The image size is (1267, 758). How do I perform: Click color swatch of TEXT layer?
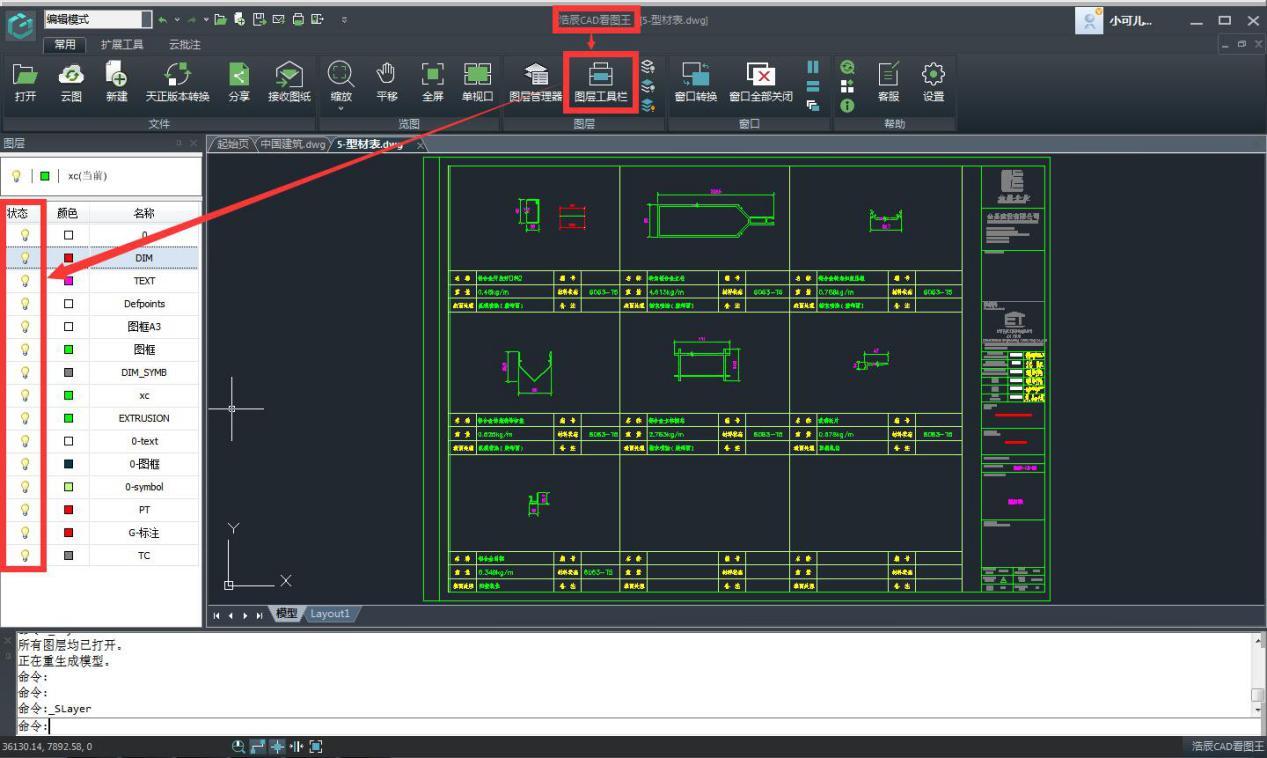coord(68,281)
